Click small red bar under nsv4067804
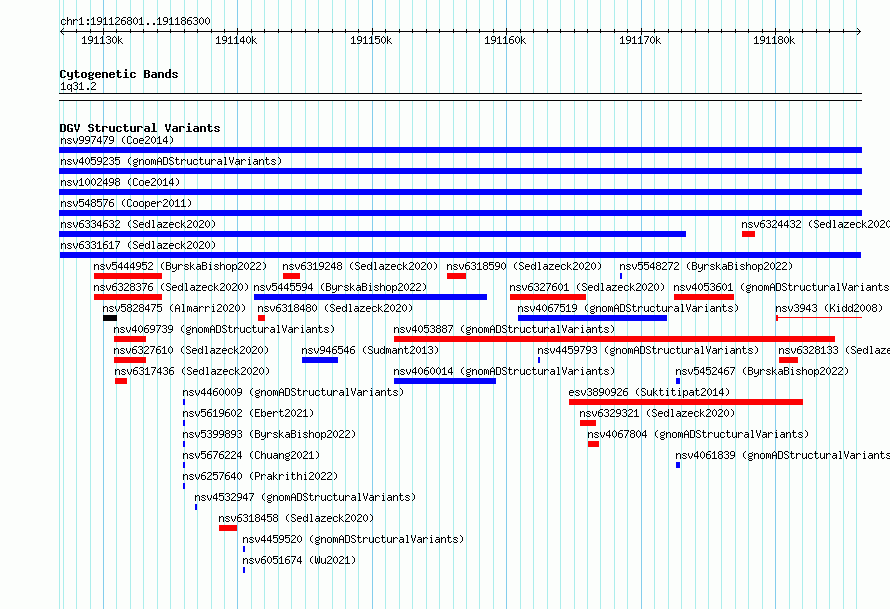This screenshot has width=890, height=609. pos(594,444)
